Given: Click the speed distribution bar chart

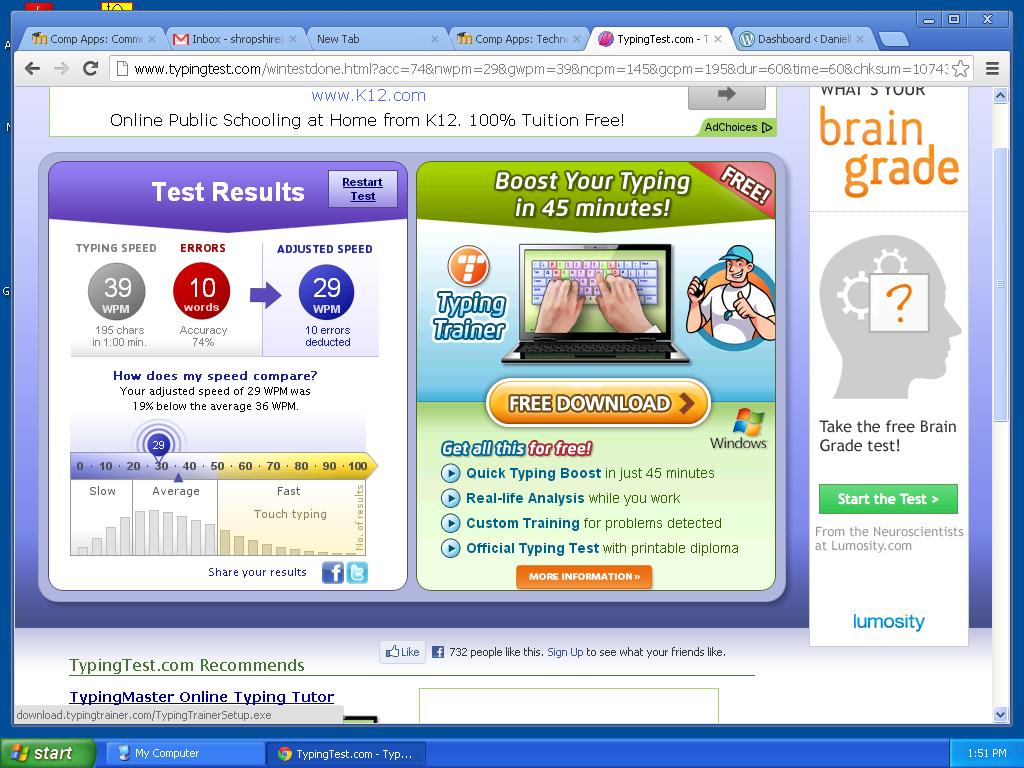Looking at the screenshot, I should pyautogui.click(x=217, y=517).
